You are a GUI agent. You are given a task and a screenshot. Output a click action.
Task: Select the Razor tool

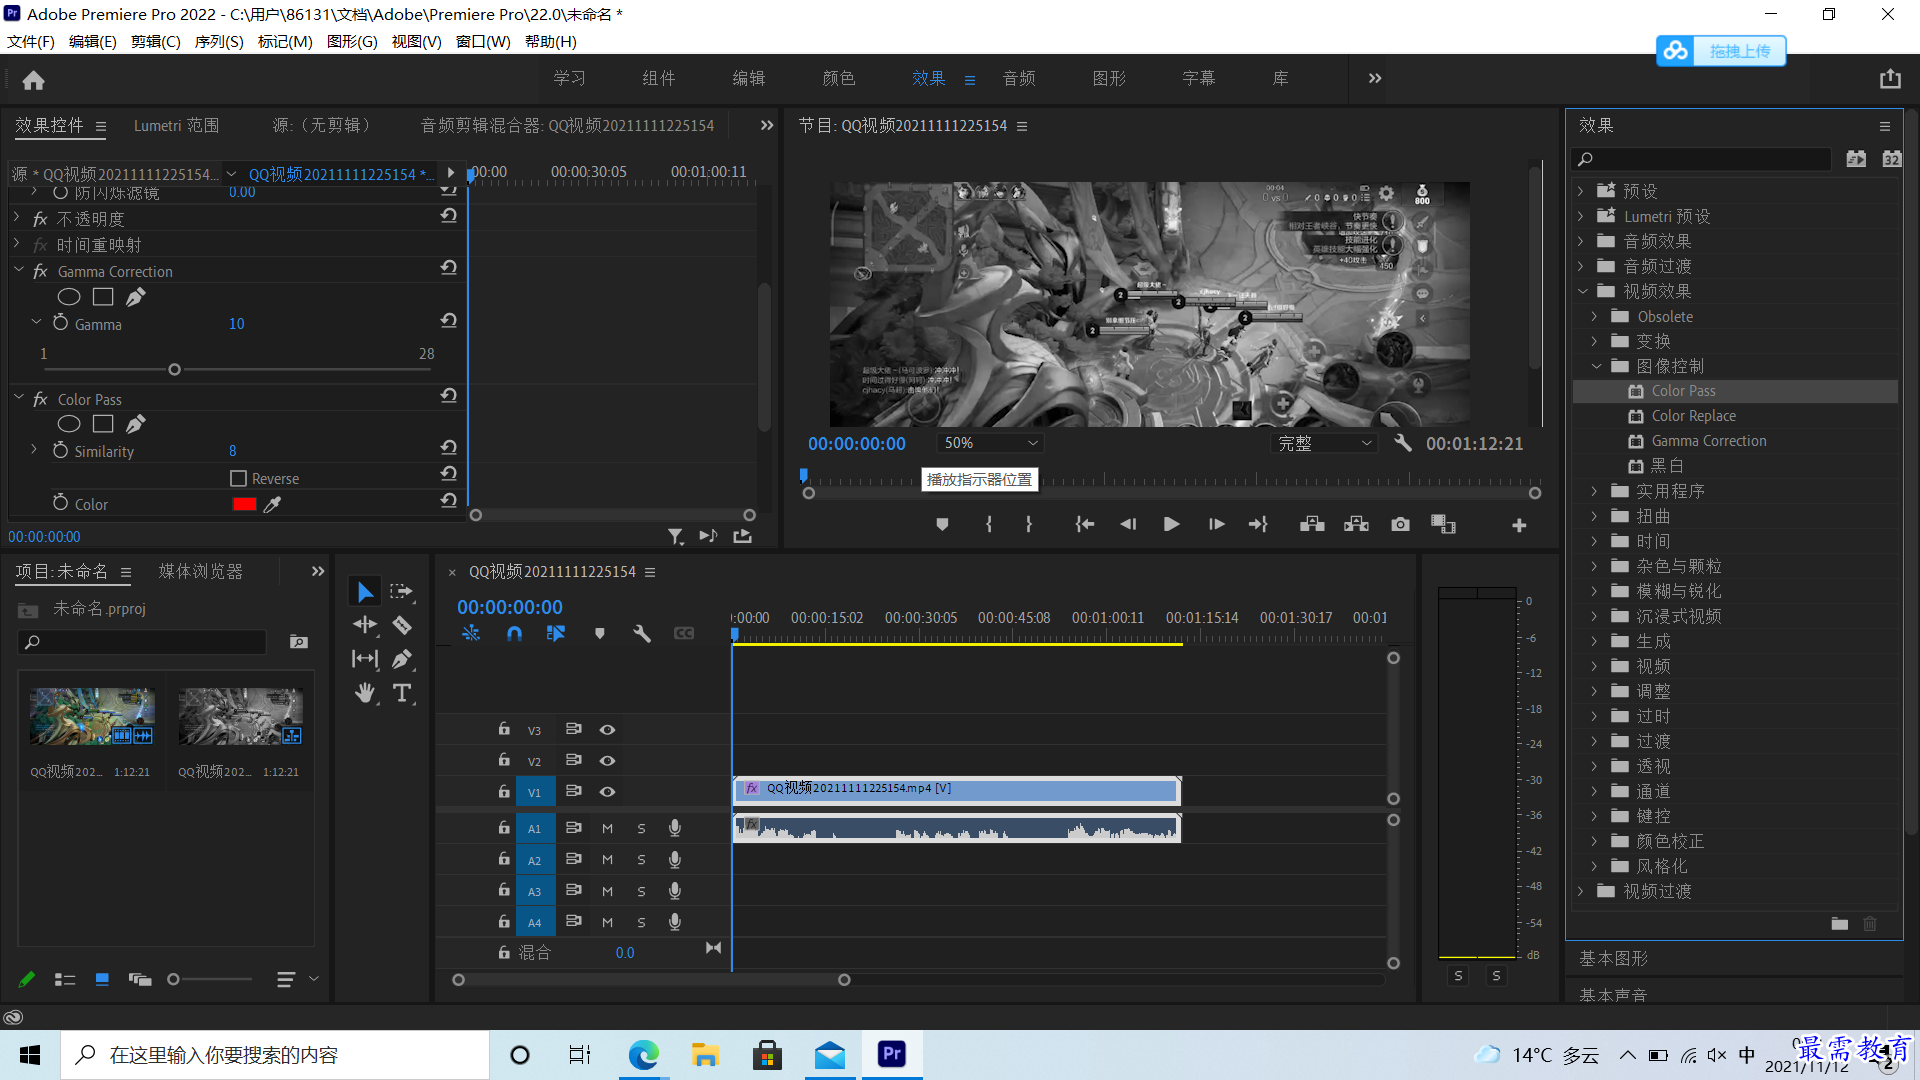click(x=402, y=625)
